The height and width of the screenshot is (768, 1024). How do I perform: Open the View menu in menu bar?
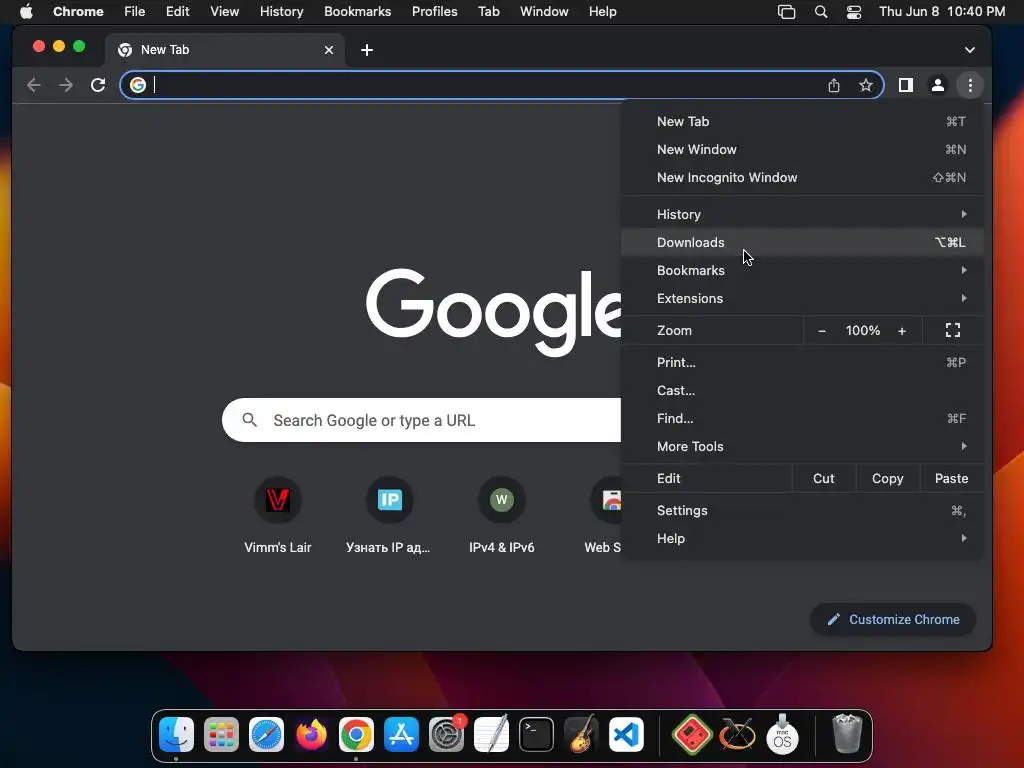[224, 12]
